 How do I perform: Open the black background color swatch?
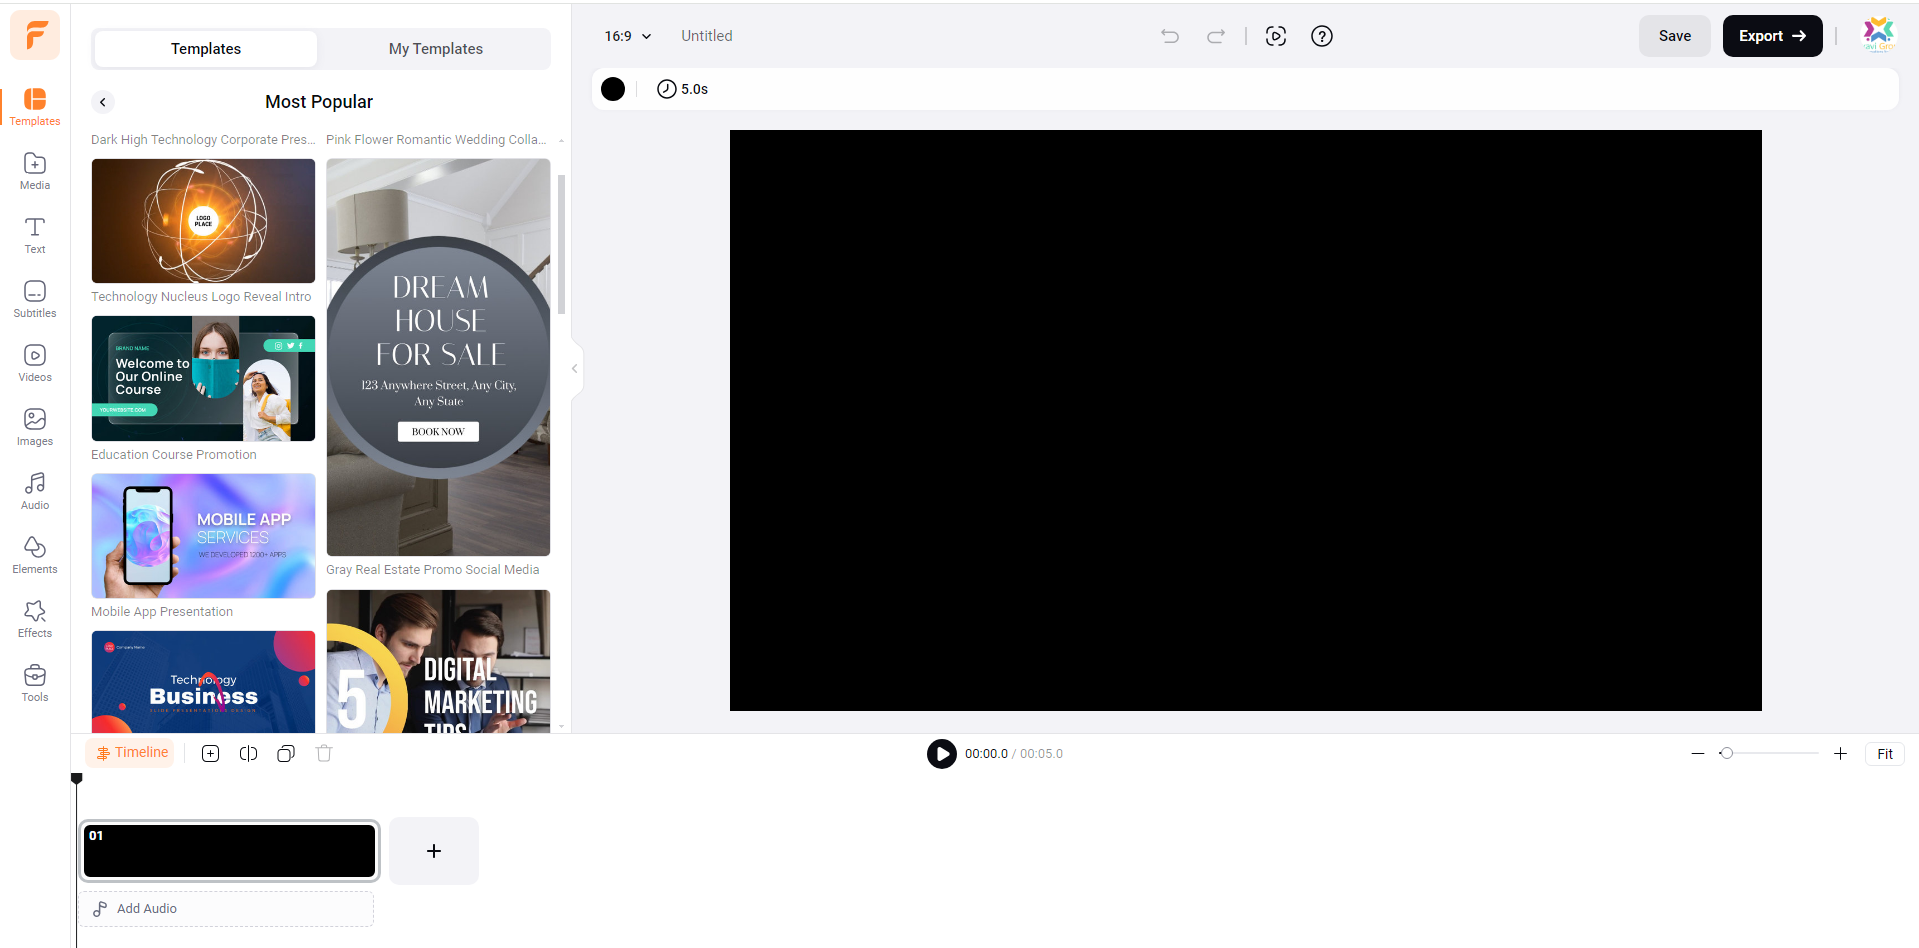[x=613, y=88]
